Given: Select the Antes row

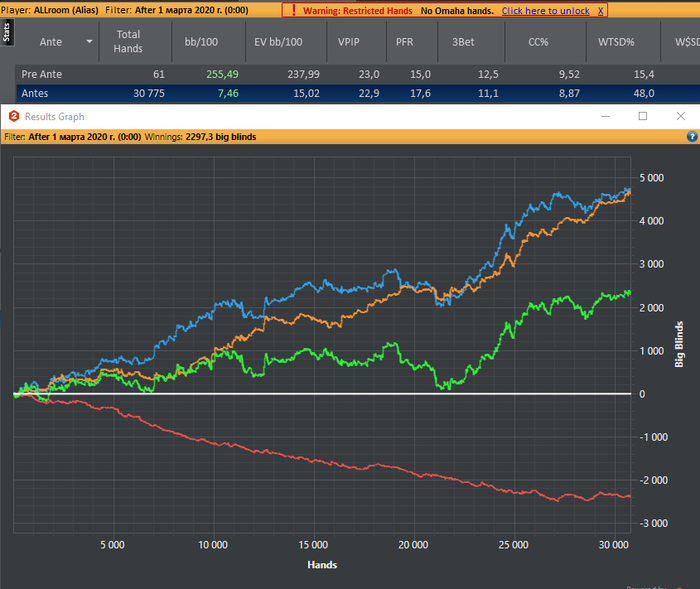Looking at the screenshot, I should coord(357,93).
